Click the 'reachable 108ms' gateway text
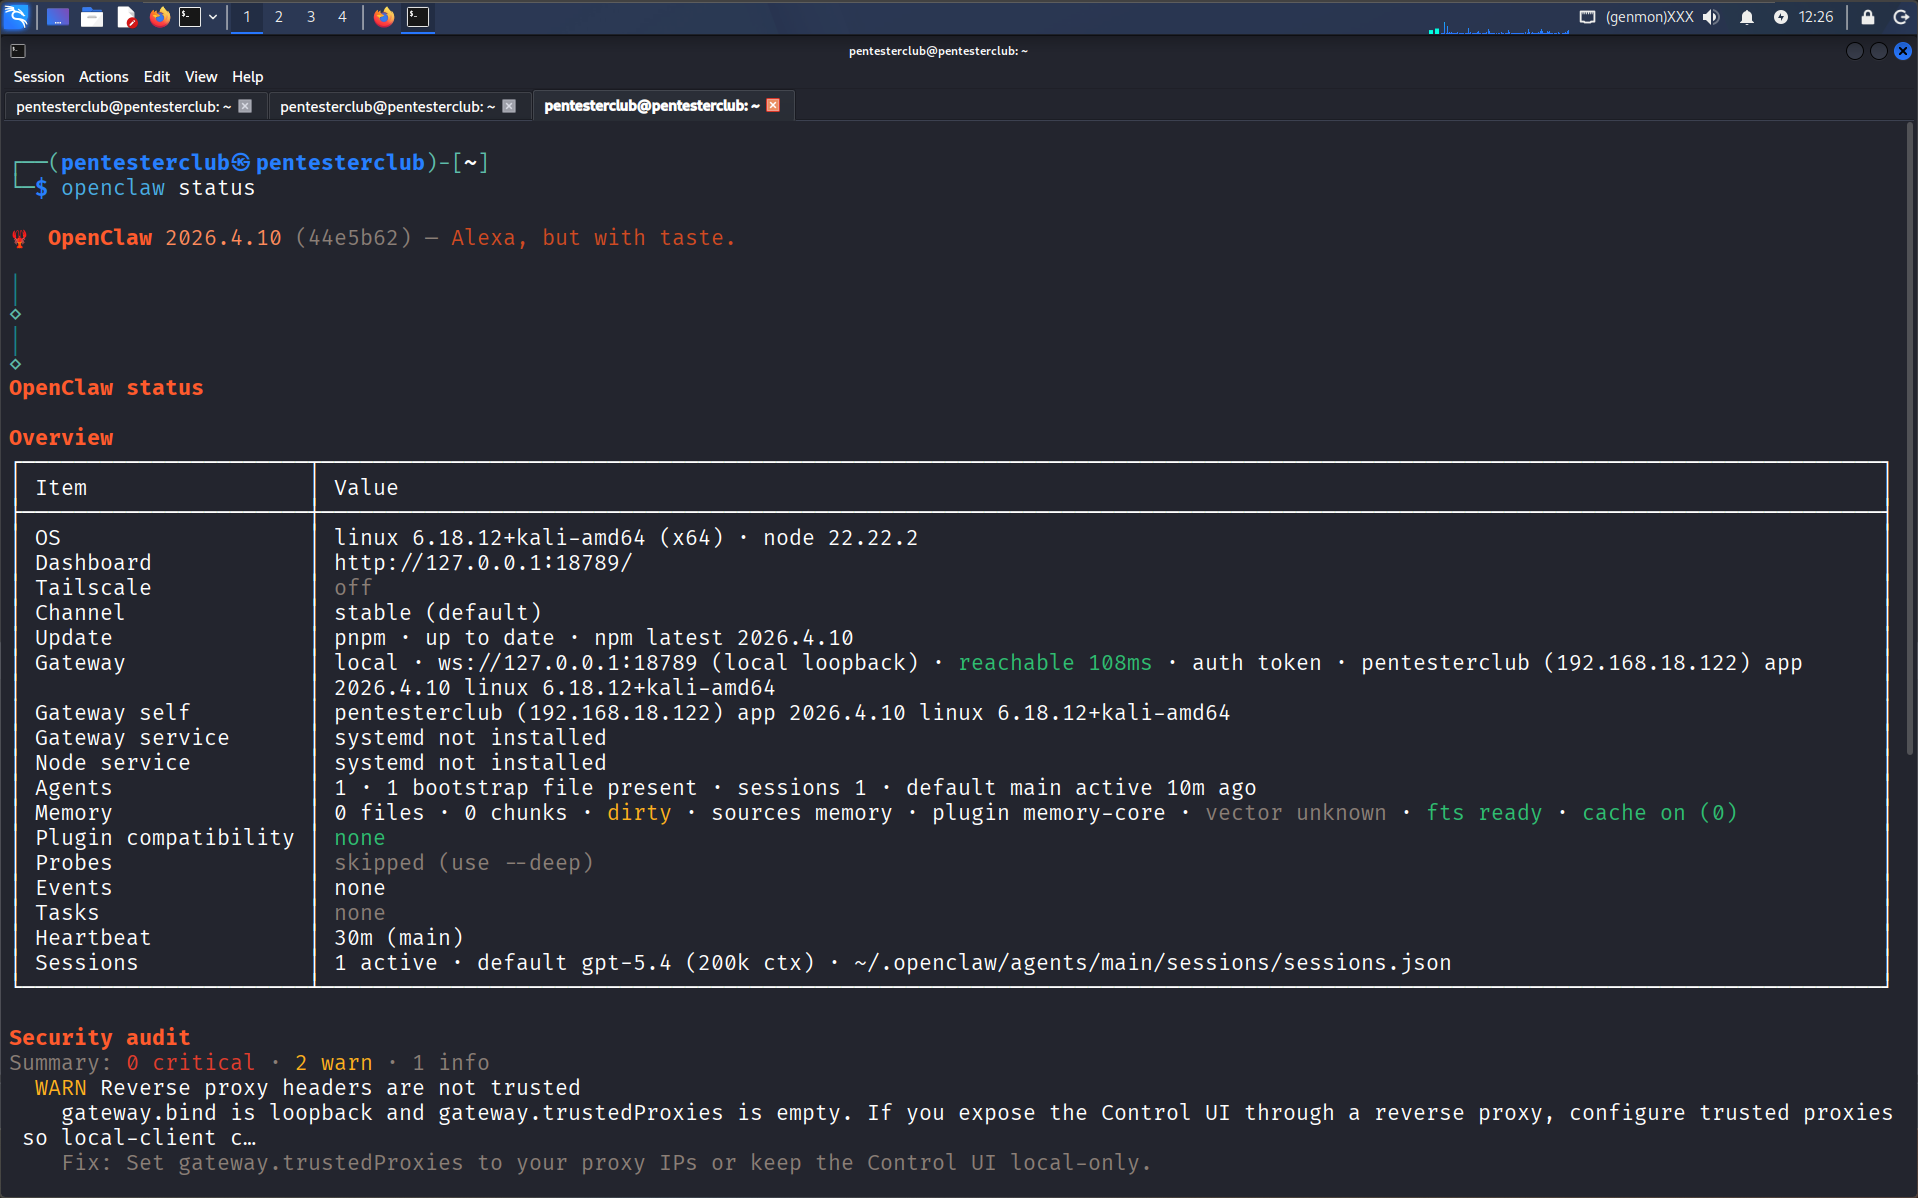 1055,663
